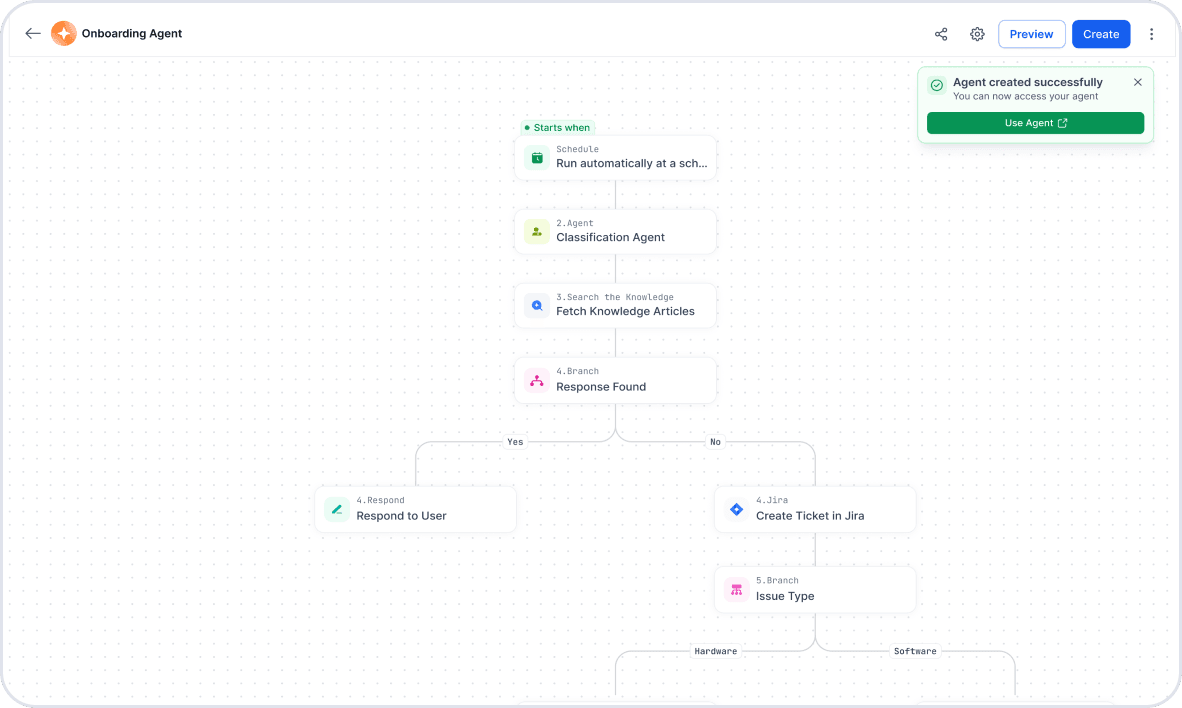
Task: Click the back arrow icon
Action: pos(33,34)
